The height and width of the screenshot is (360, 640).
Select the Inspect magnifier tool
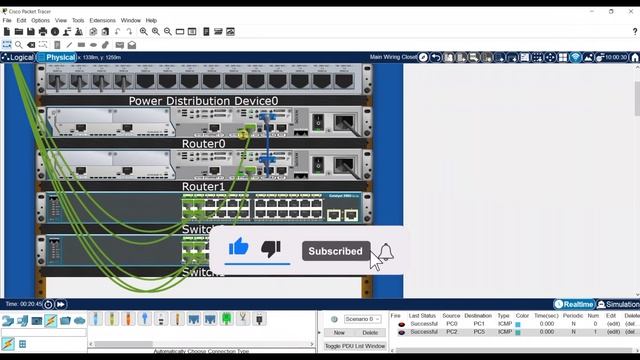[19, 45]
